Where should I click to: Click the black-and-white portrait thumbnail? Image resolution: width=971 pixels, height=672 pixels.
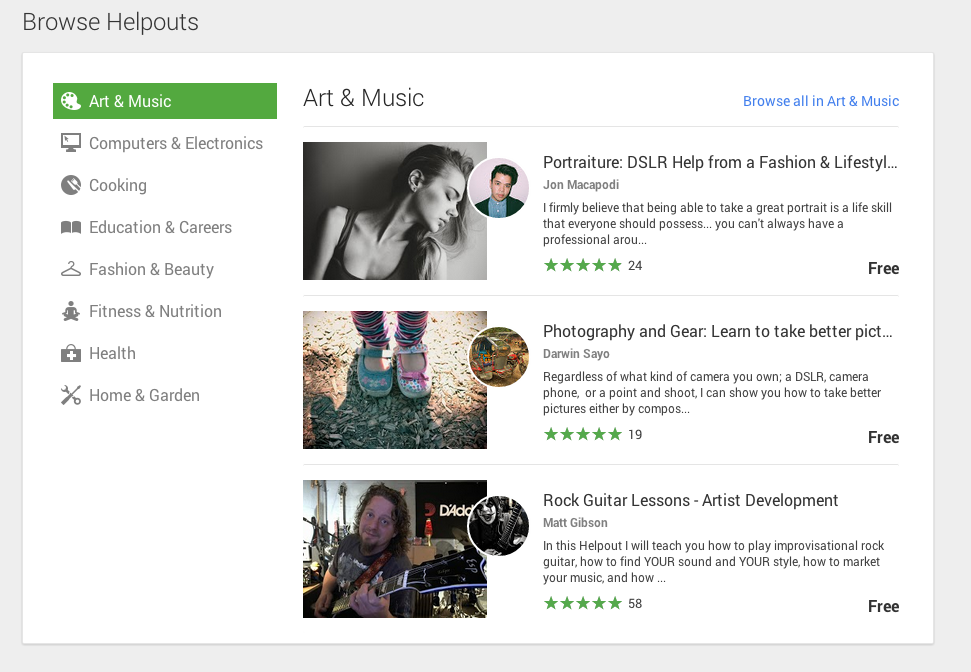(x=395, y=211)
